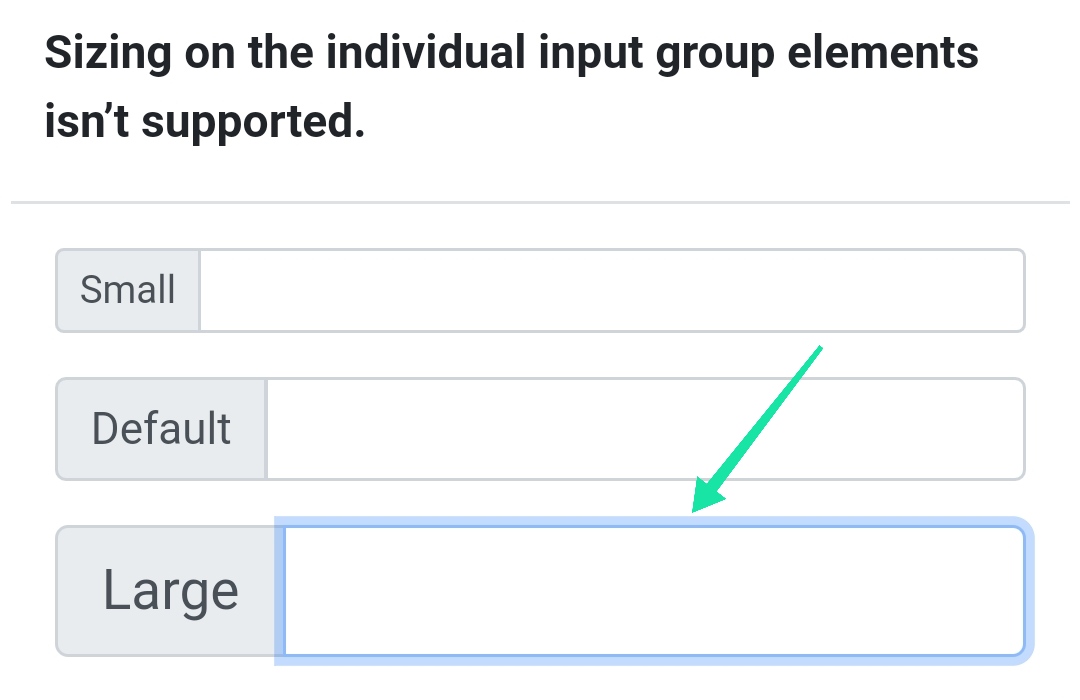This screenshot has width=1080, height=700.
Task: Click the green arrow pointing to Large input
Action: (x=760, y=425)
